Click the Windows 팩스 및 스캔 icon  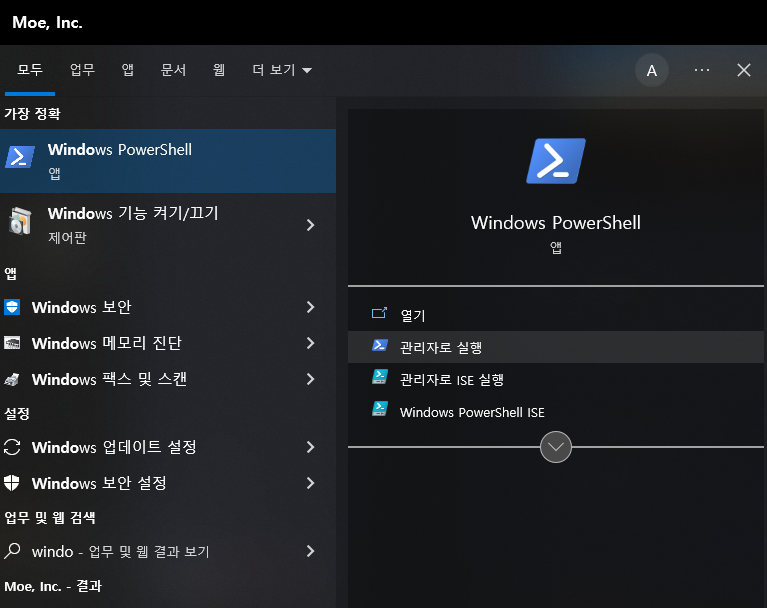(12, 379)
